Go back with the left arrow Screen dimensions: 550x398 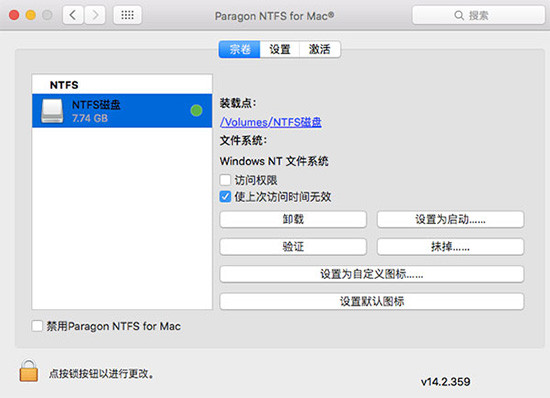click(x=73, y=15)
